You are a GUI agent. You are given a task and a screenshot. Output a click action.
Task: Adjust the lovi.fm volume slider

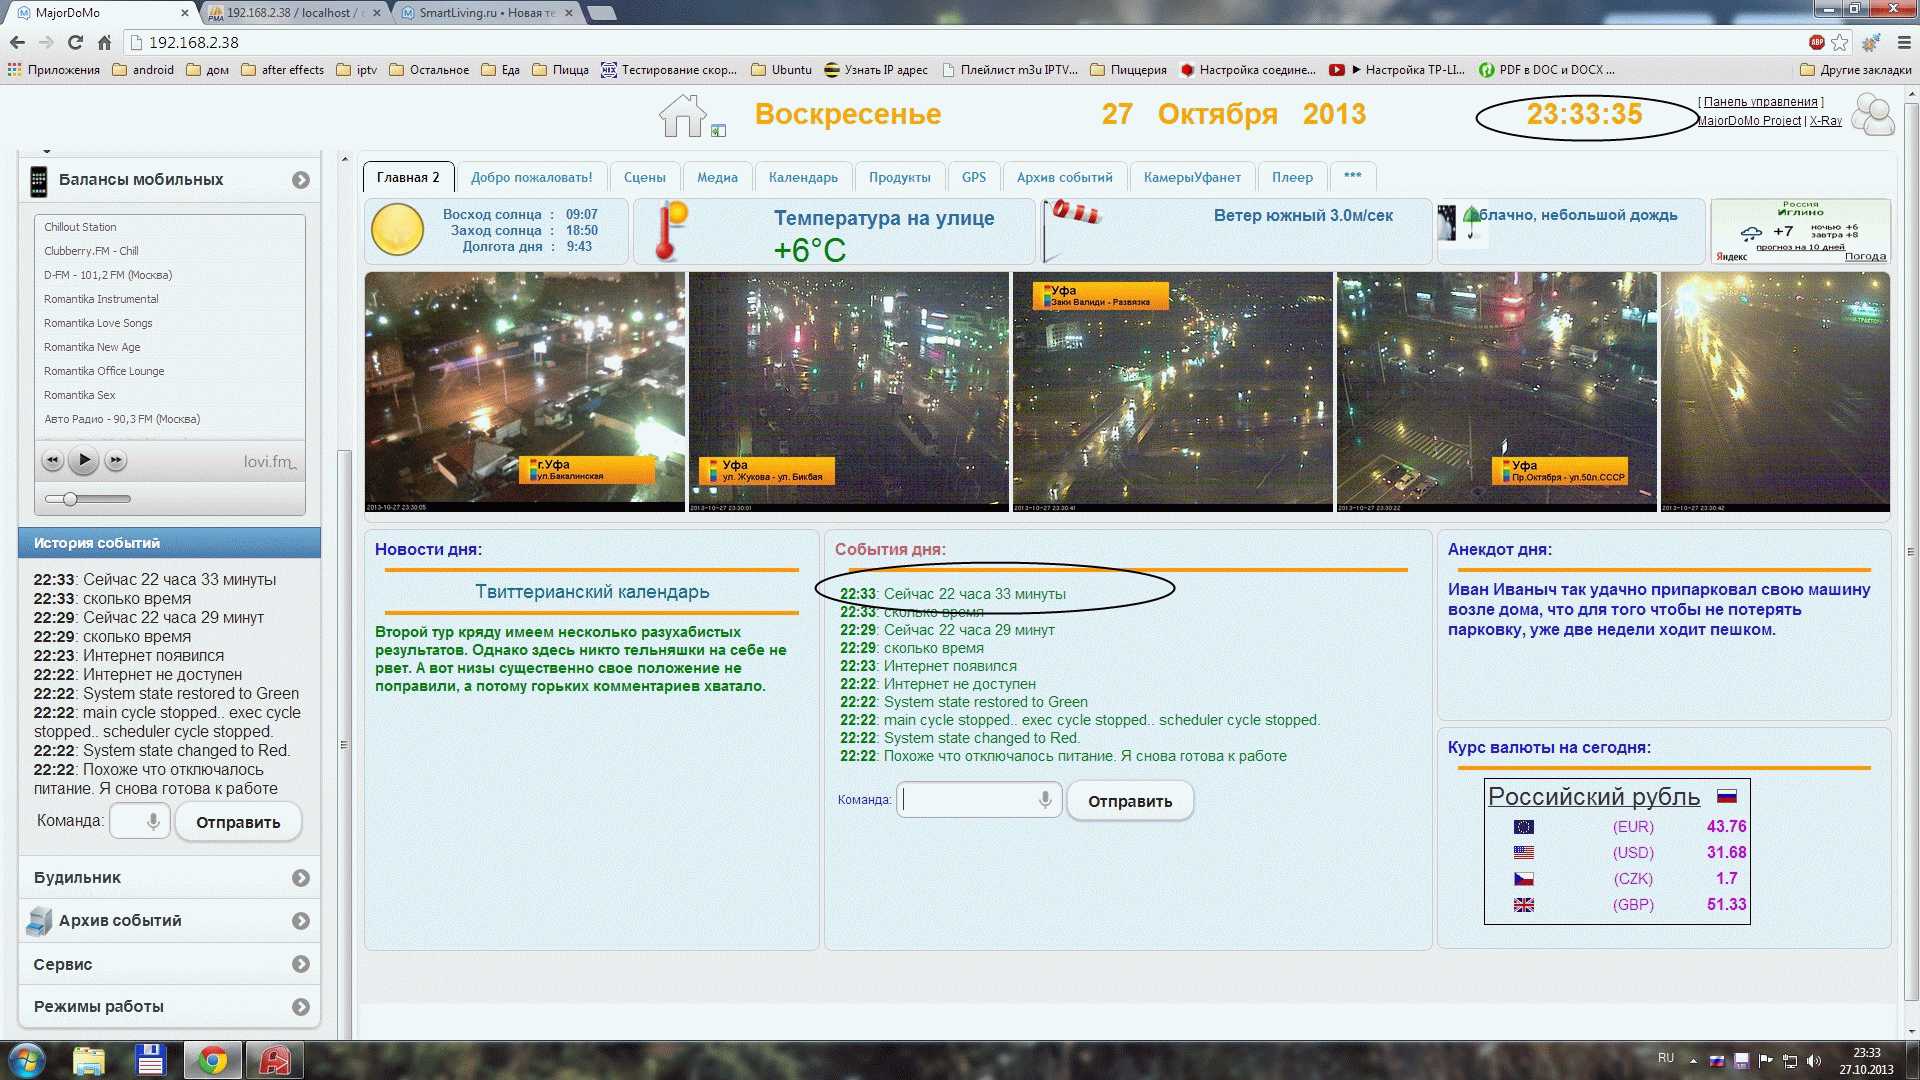[x=70, y=499]
